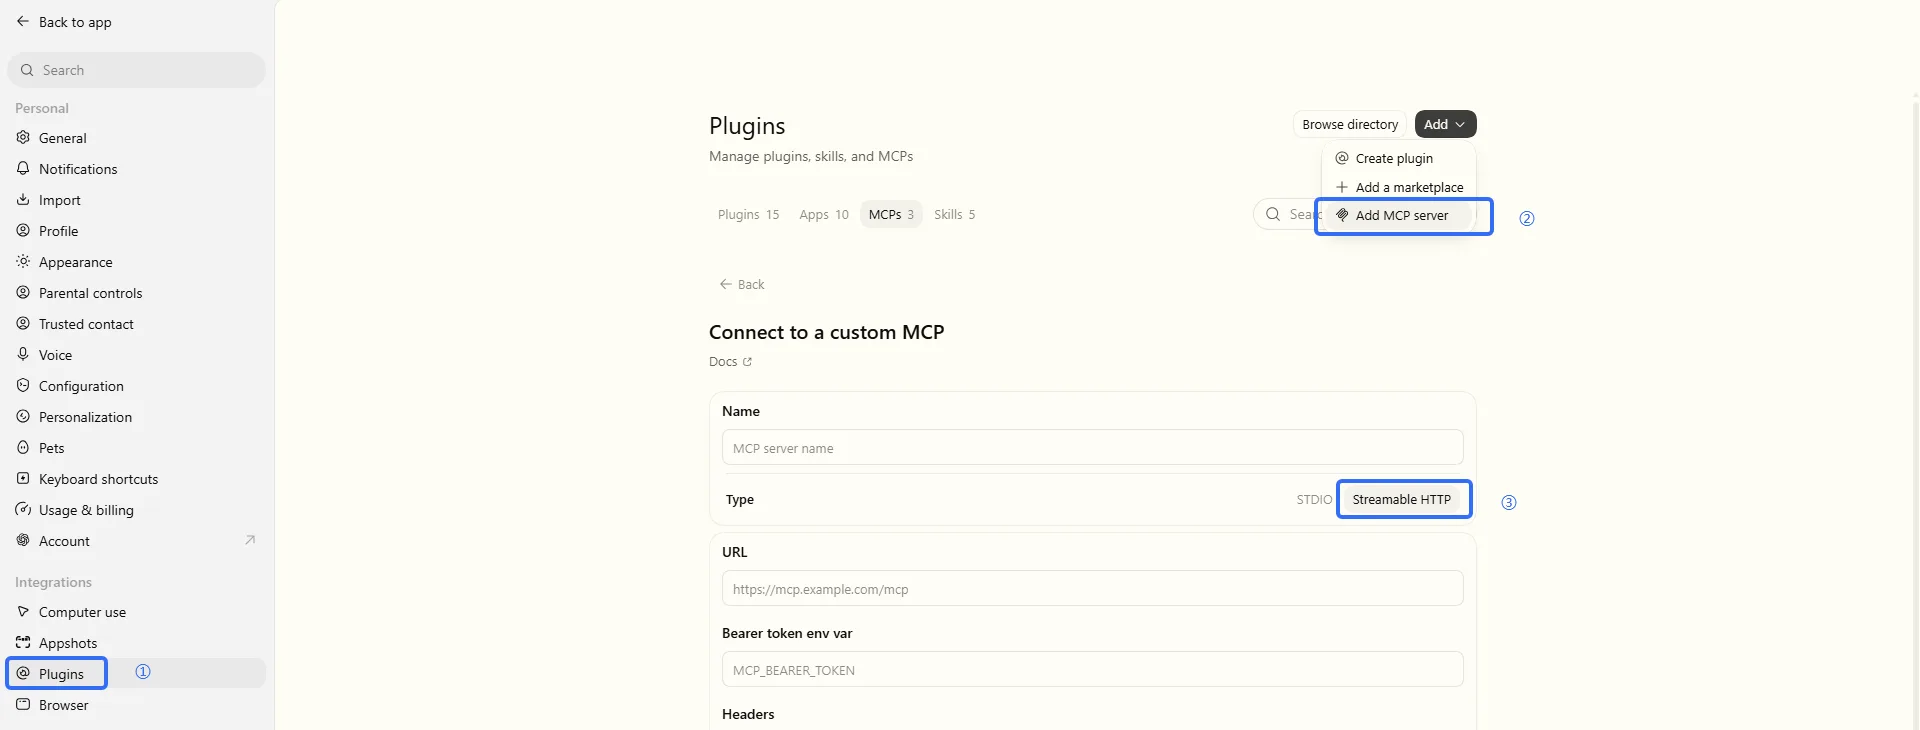Click the Keyboard shortcuts icon
This screenshot has height=730, width=1920.
click(x=23, y=478)
